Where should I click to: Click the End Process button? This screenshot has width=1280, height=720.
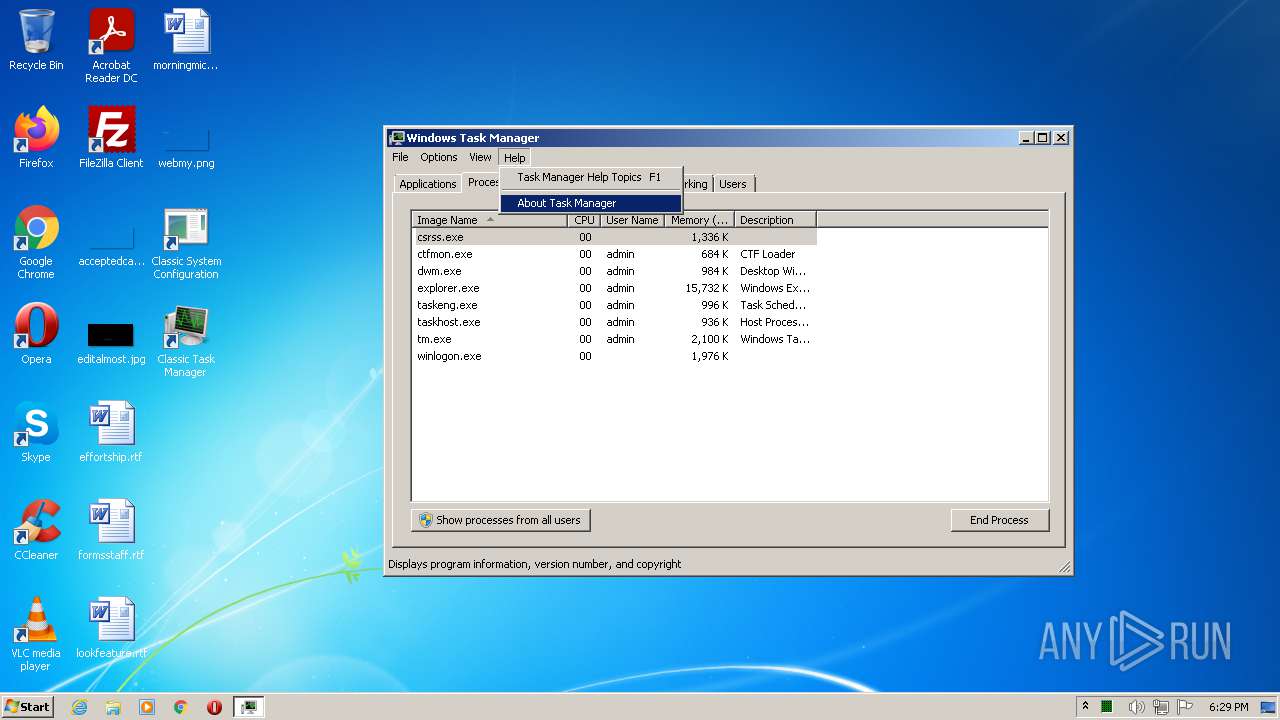click(999, 520)
